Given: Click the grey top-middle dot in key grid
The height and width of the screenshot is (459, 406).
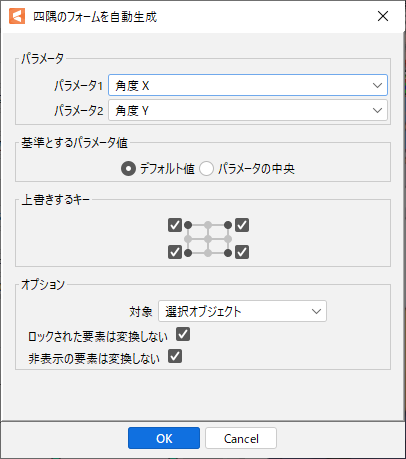Looking at the screenshot, I should (x=208, y=225).
